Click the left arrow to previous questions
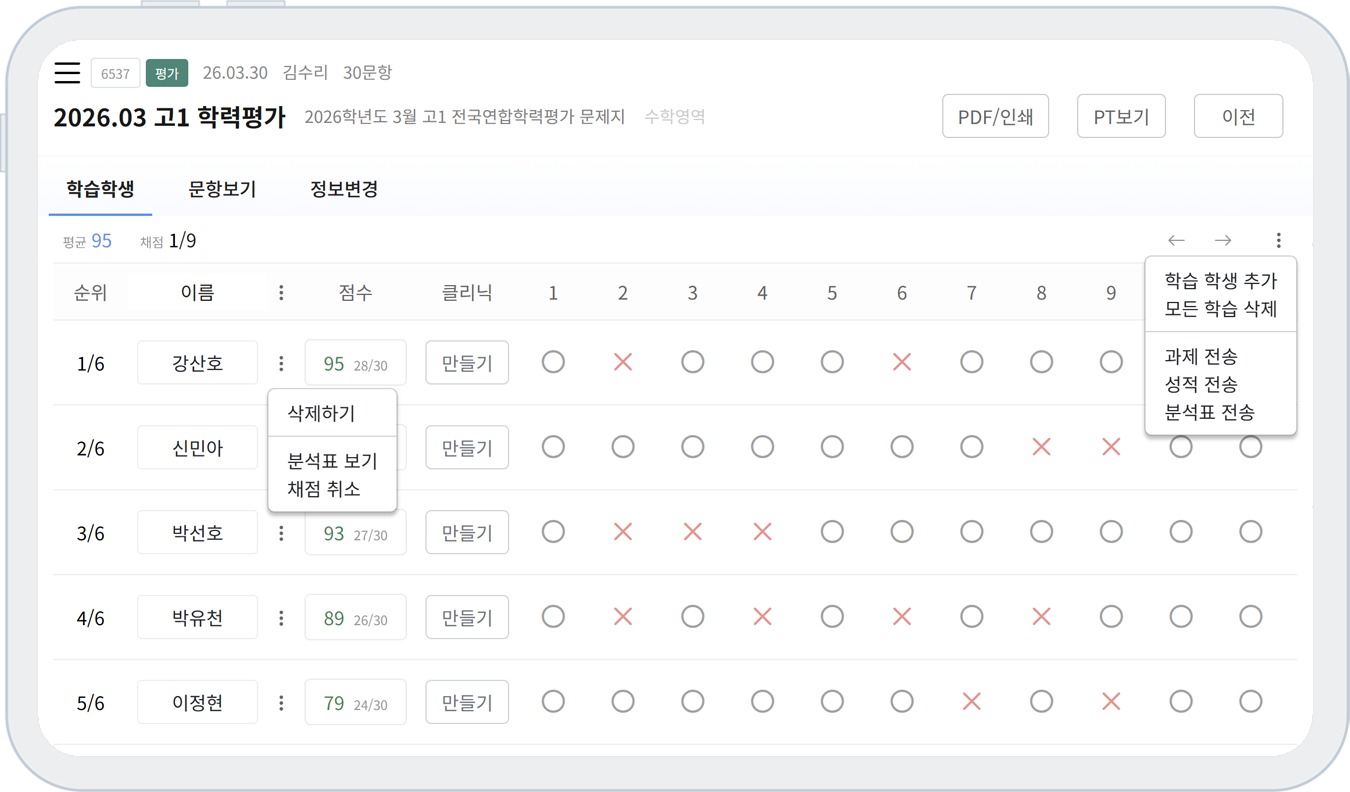 [1176, 241]
